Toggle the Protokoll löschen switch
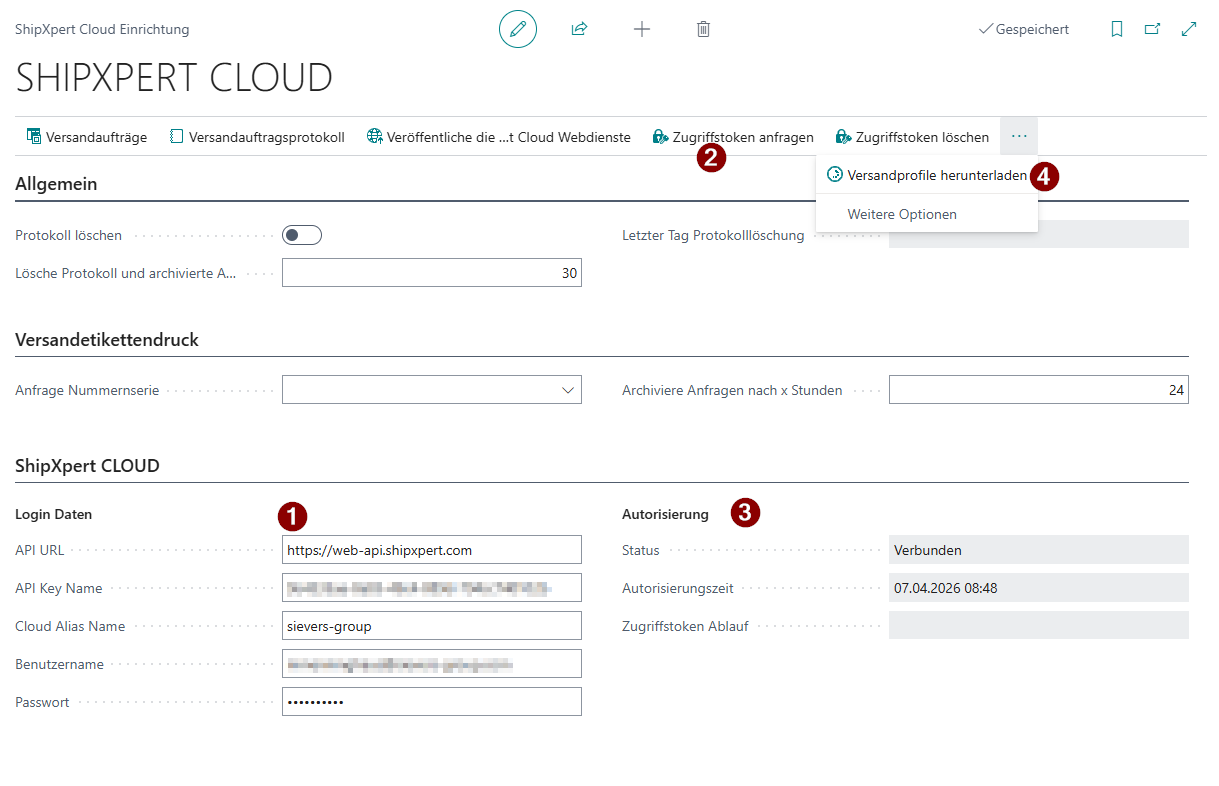The height and width of the screenshot is (786, 1219). pyautogui.click(x=302, y=235)
